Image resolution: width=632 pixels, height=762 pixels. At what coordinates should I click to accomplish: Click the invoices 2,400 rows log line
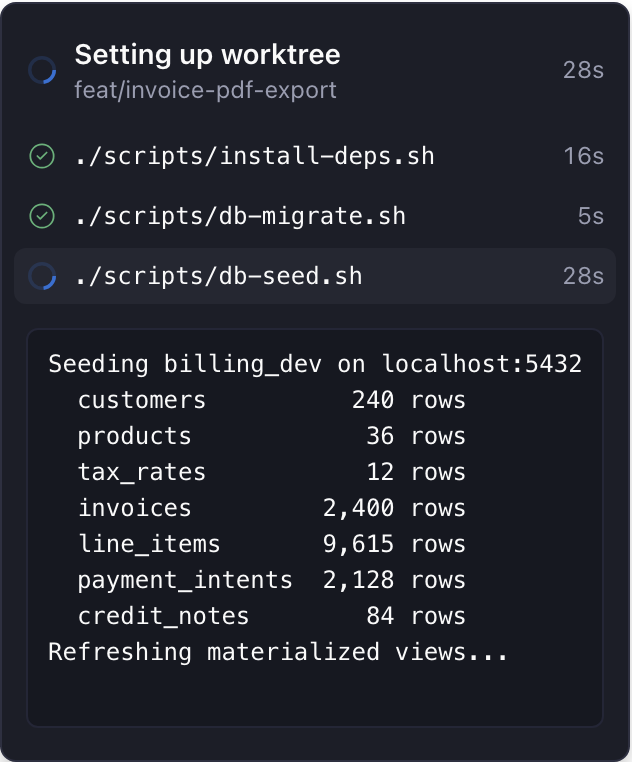pyautogui.click(x=271, y=508)
